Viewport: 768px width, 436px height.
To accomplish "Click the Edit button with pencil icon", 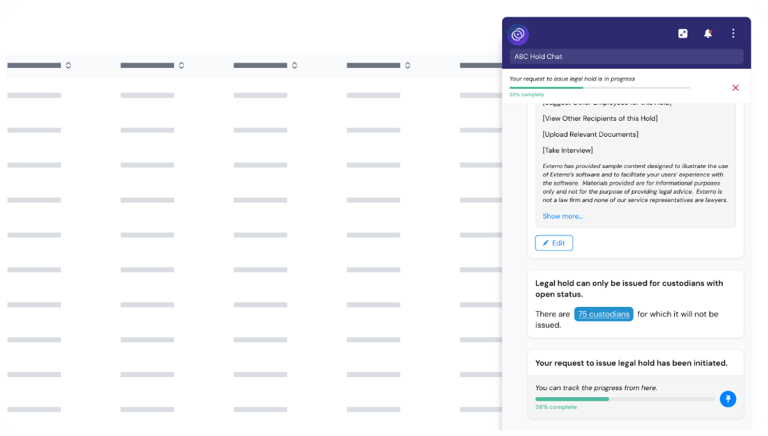I will tap(554, 243).
